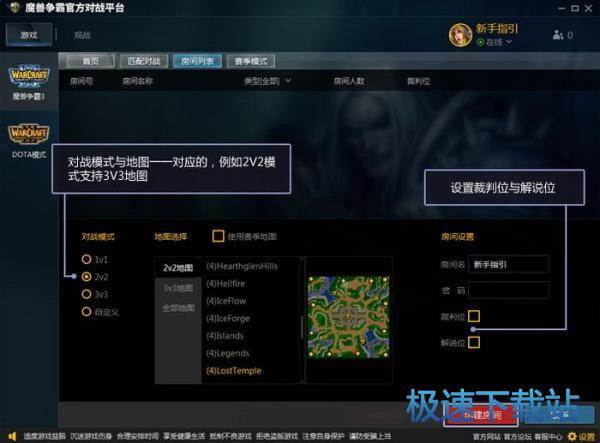Image resolution: width=600 pixels, height=443 pixels.
Task: Sort by 房间人数 column header
Action: tap(349, 81)
